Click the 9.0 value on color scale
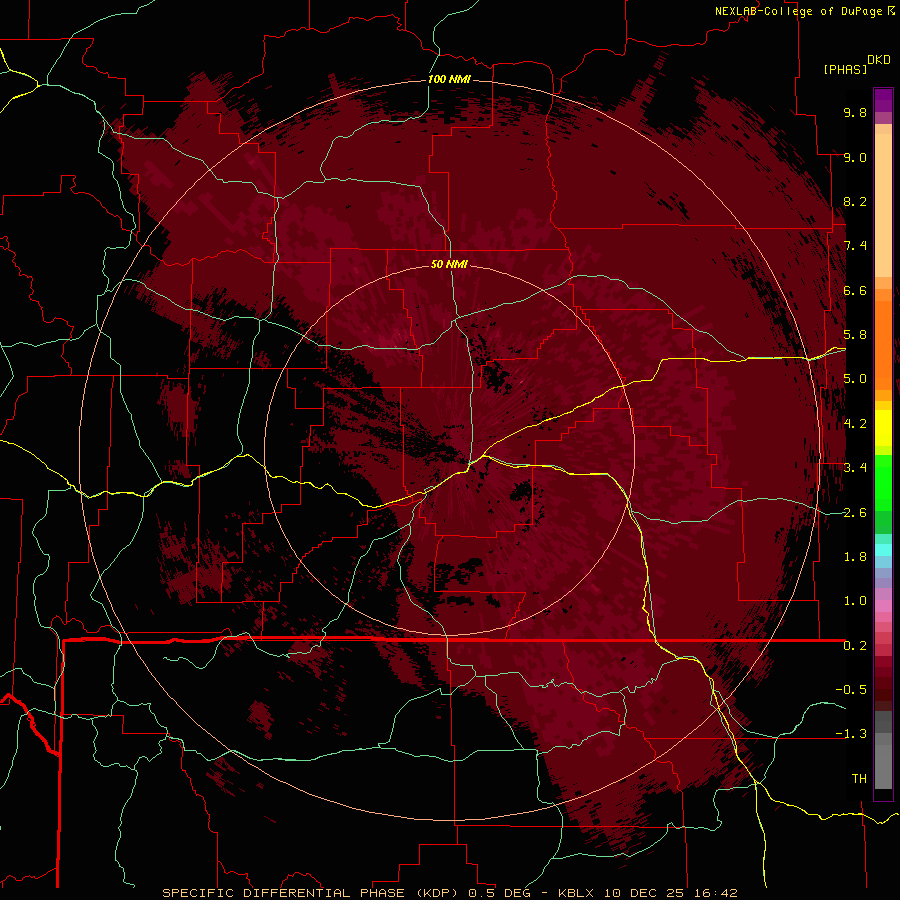The height and width of the screenshot is (900, 900). (855, 157)
